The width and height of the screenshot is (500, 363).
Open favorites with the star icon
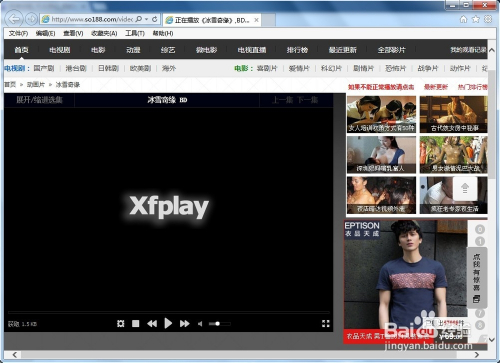point(476,19)
